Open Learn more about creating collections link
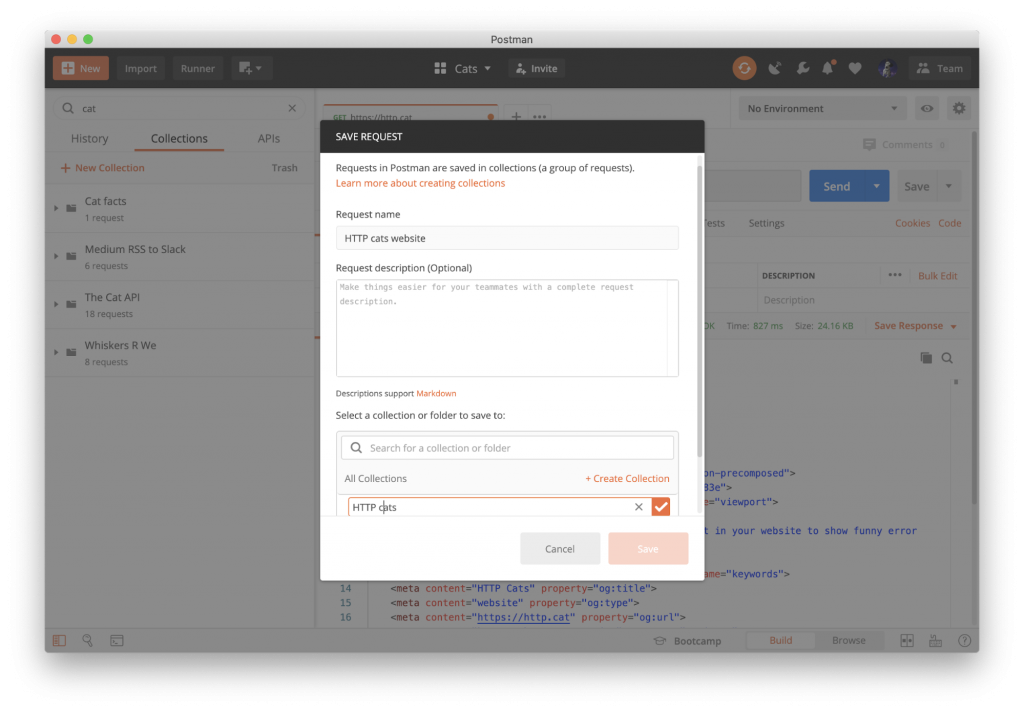This screenshot has height=712, width=1024. [420, 183]
